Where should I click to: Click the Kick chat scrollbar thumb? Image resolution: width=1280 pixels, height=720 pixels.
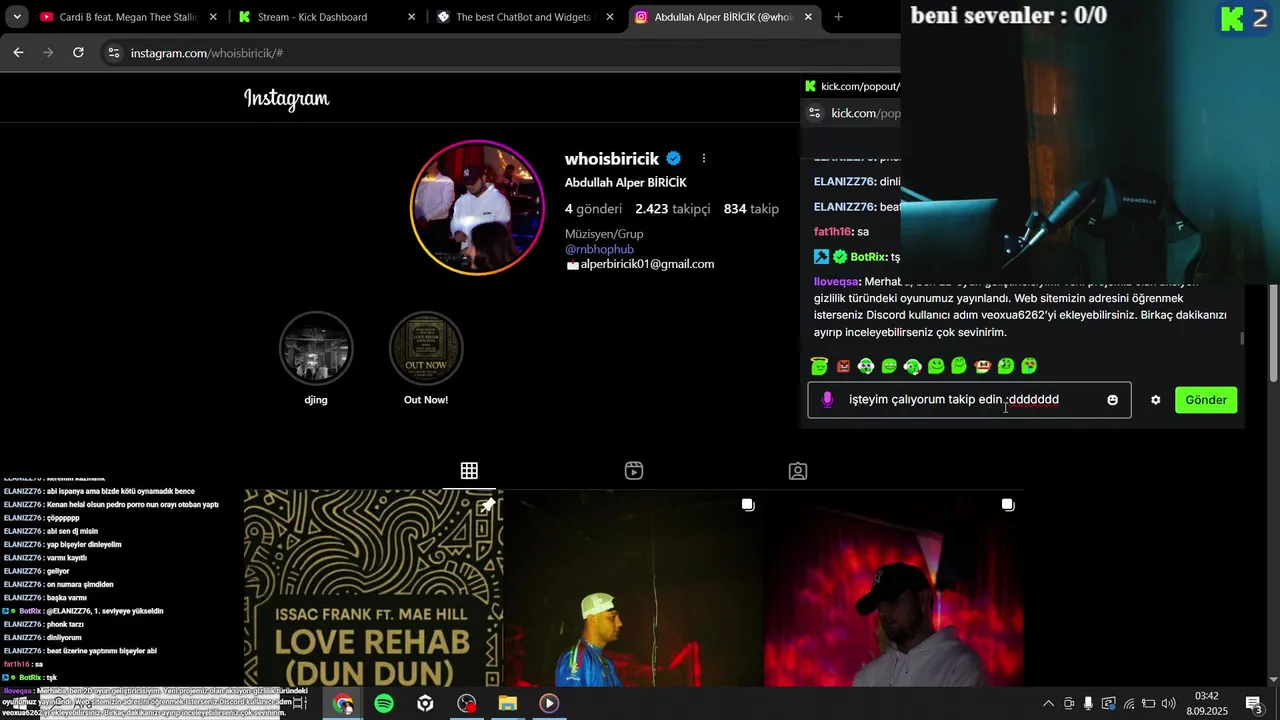pyautogui.click(x=1242, y=339)
